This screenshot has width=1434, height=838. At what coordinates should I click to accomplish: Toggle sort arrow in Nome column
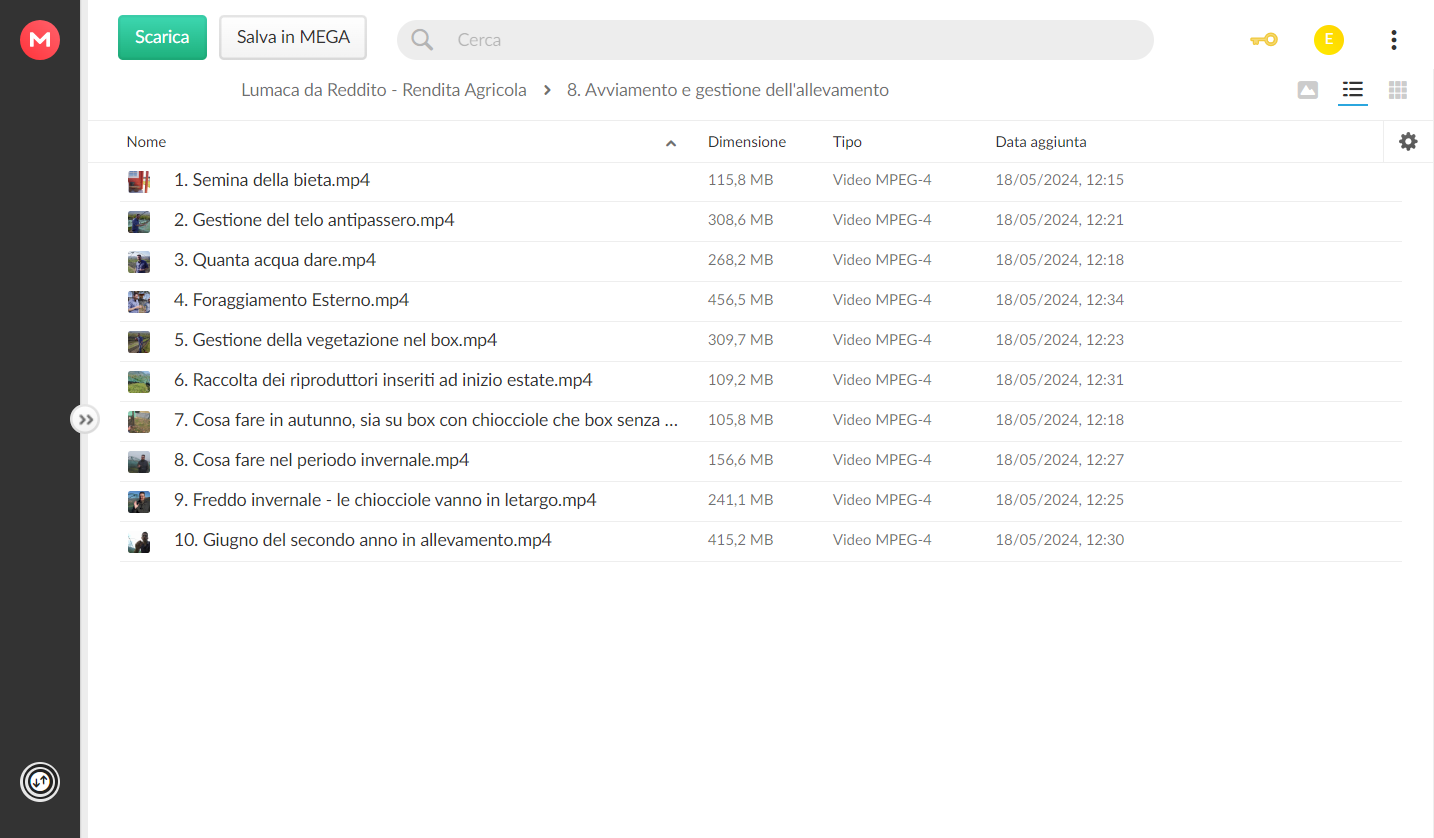[671, 143]
